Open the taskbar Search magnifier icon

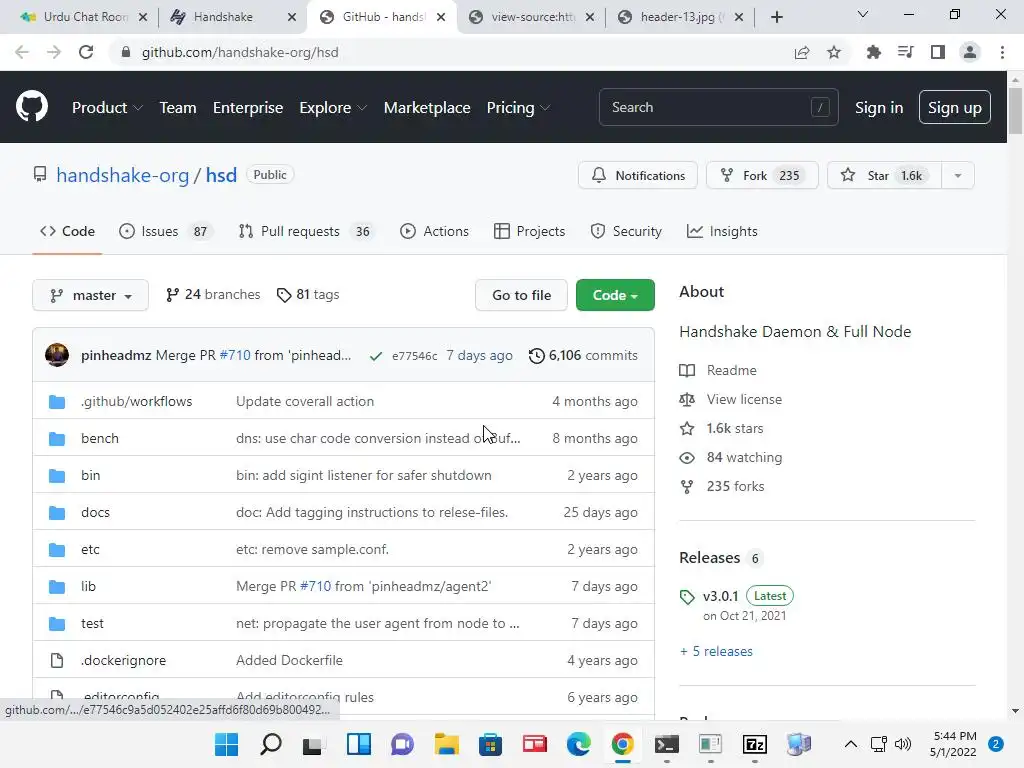point(271,744)
